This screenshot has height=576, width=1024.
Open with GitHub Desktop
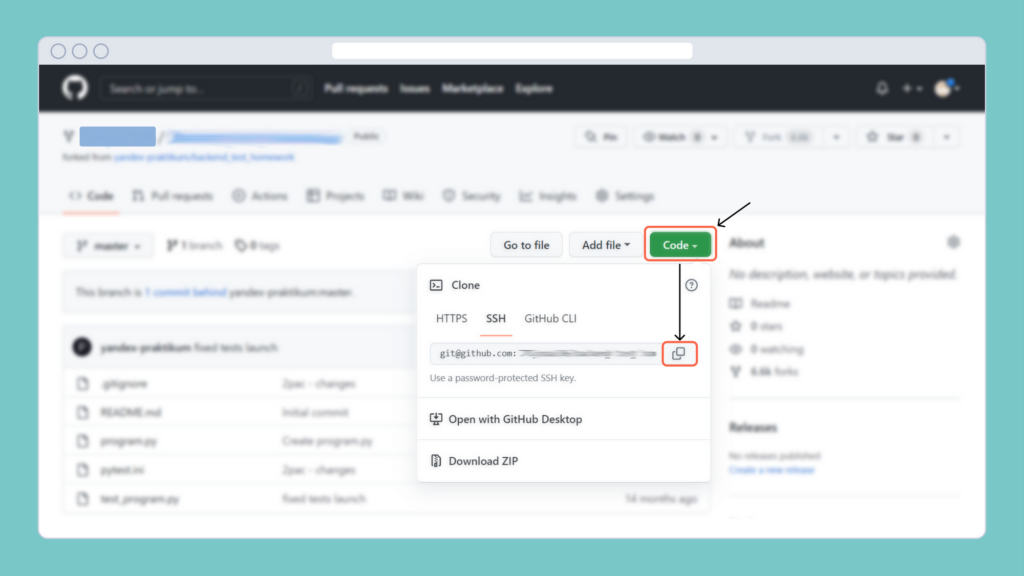[515, 419]
